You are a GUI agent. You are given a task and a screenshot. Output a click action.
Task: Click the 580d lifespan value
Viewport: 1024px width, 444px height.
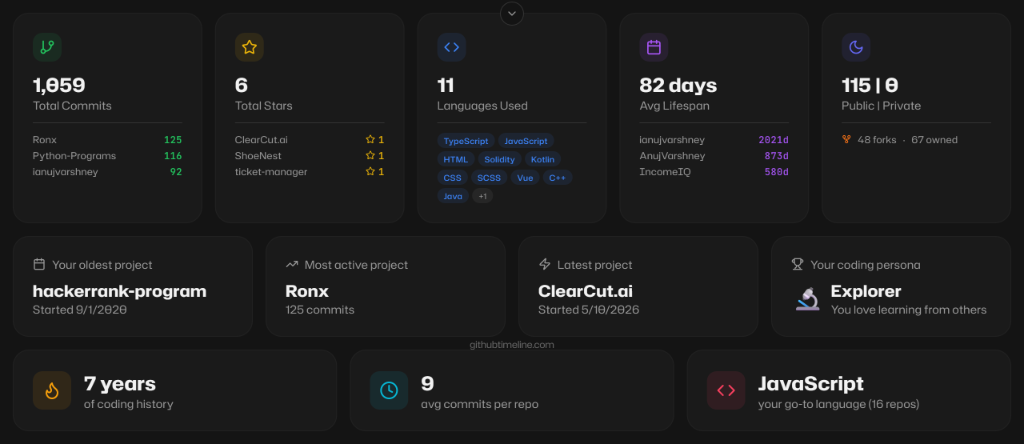pyautogui.click(x=776, y=172)
